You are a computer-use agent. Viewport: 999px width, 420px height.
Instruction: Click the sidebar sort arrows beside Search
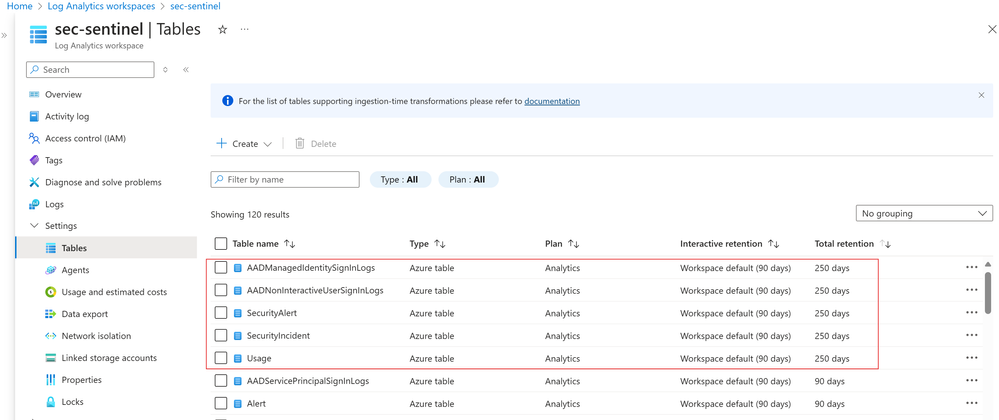(x=166, y=69)
